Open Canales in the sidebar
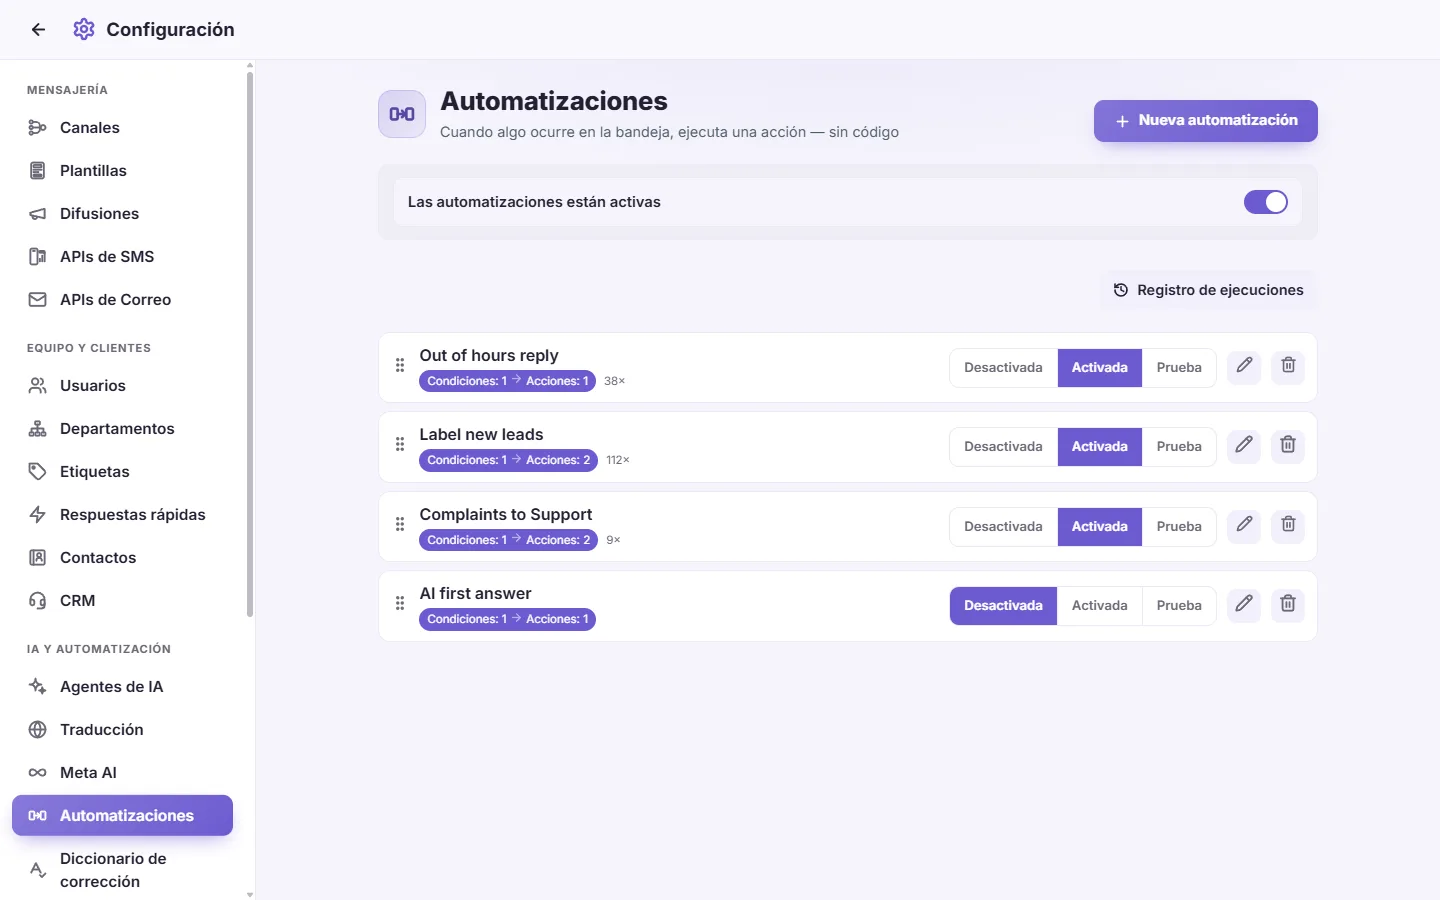This screenshot has height=900, width=1440. coord(122,128)
